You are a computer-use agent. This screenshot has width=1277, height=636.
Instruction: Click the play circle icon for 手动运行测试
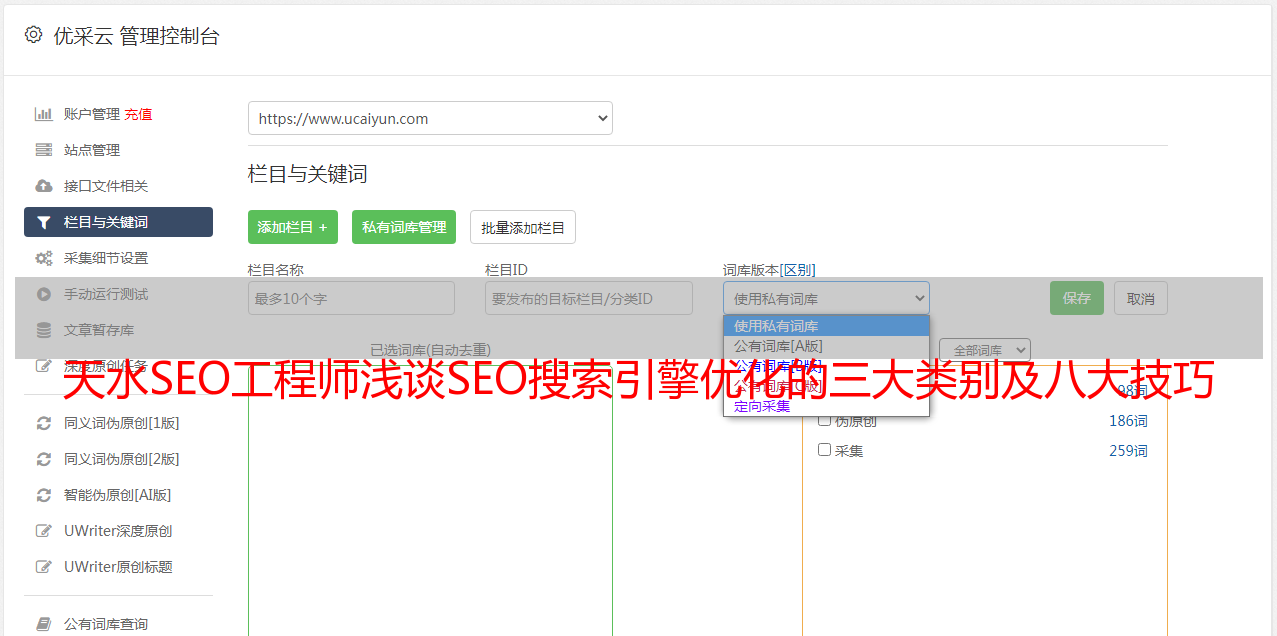click(43, 294)
